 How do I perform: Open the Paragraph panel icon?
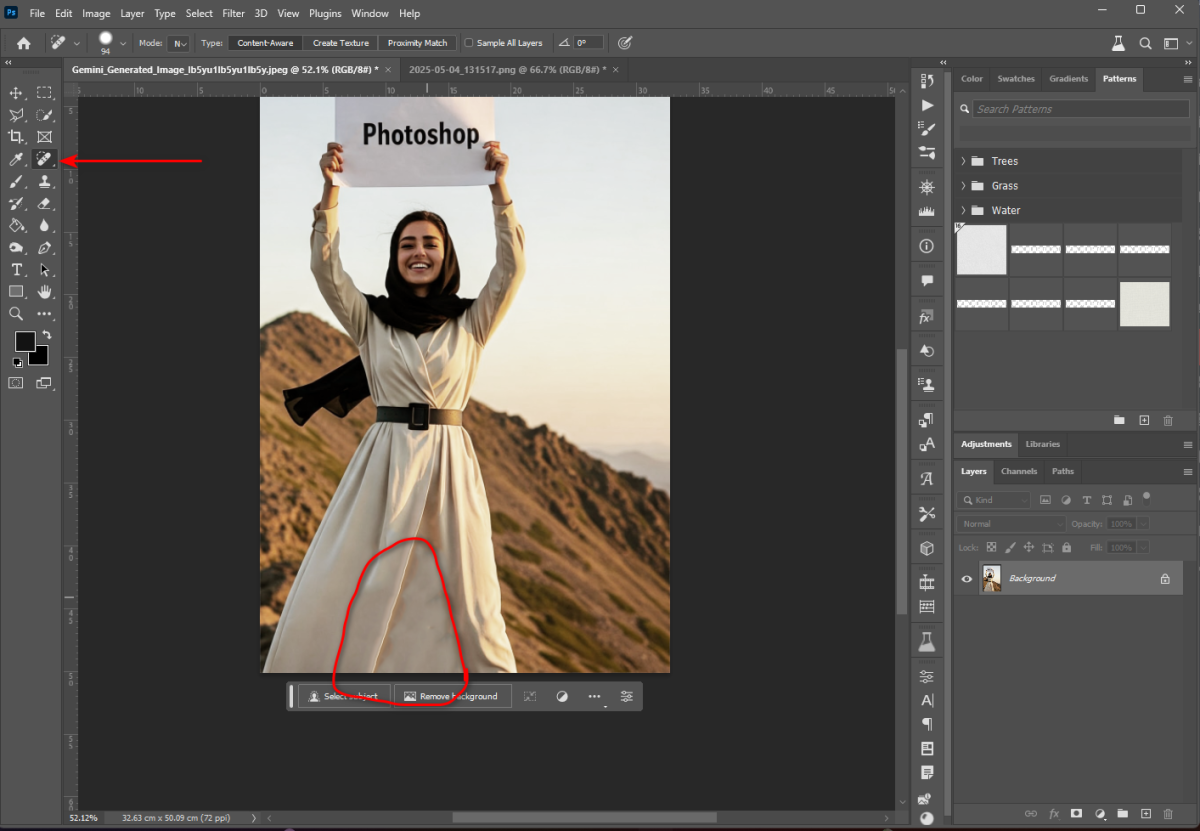927,724
